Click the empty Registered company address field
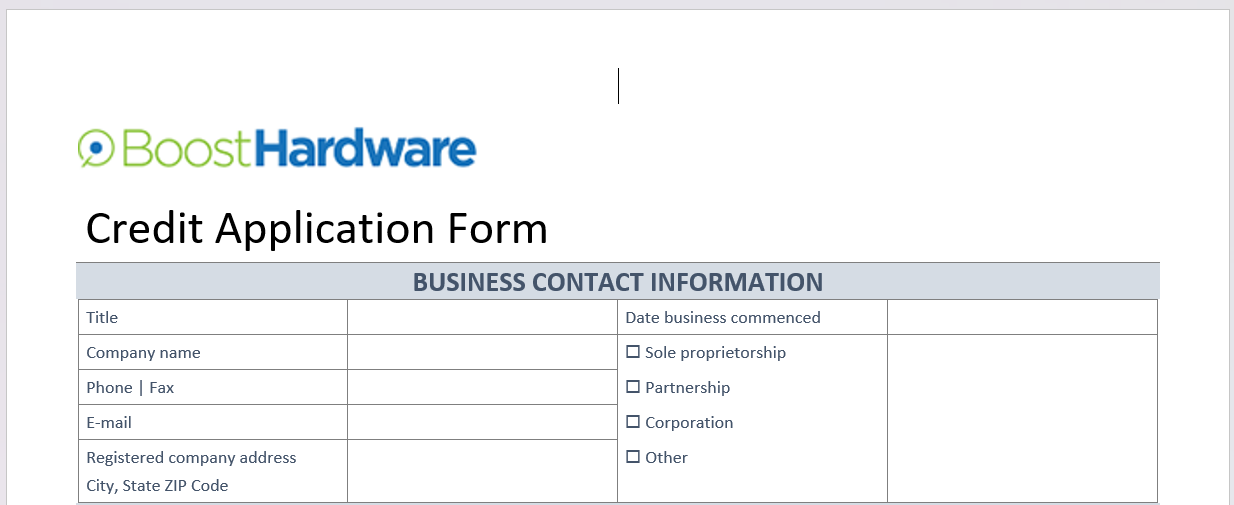The image size is (1234, 505). [x=482, y=471]
